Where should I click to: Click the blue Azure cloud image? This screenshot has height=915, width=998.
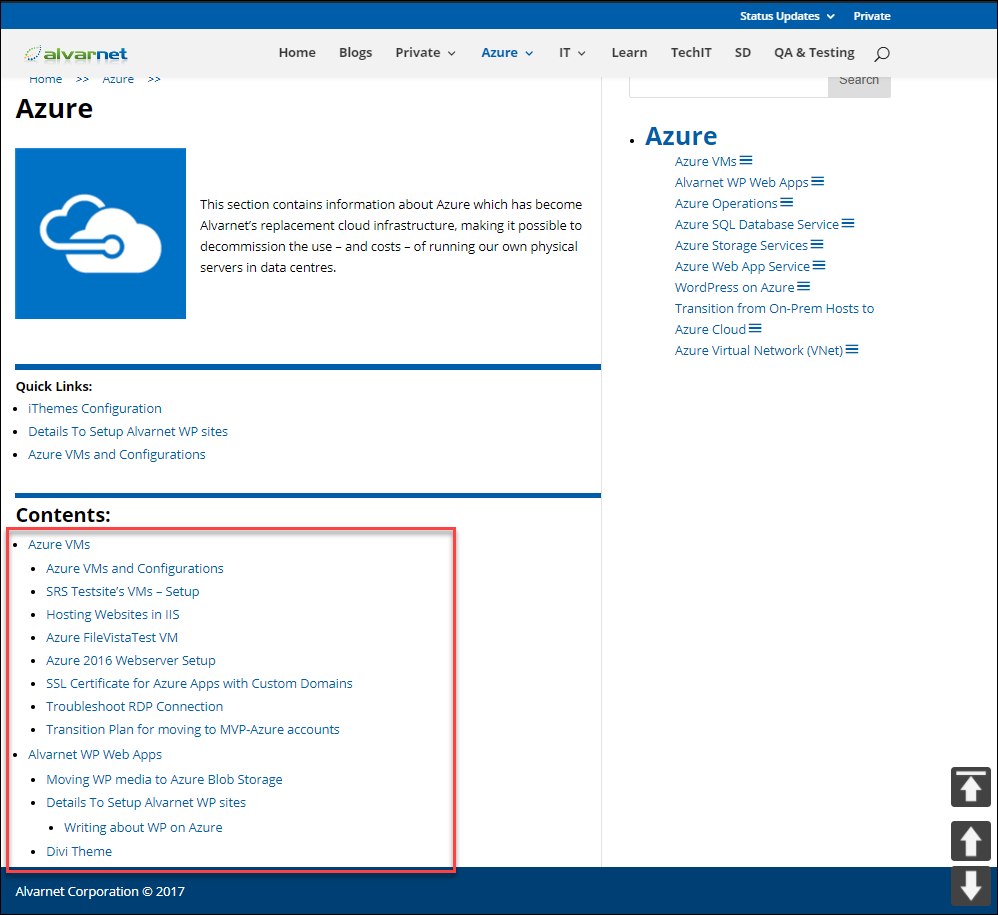[x=101, y=234]
